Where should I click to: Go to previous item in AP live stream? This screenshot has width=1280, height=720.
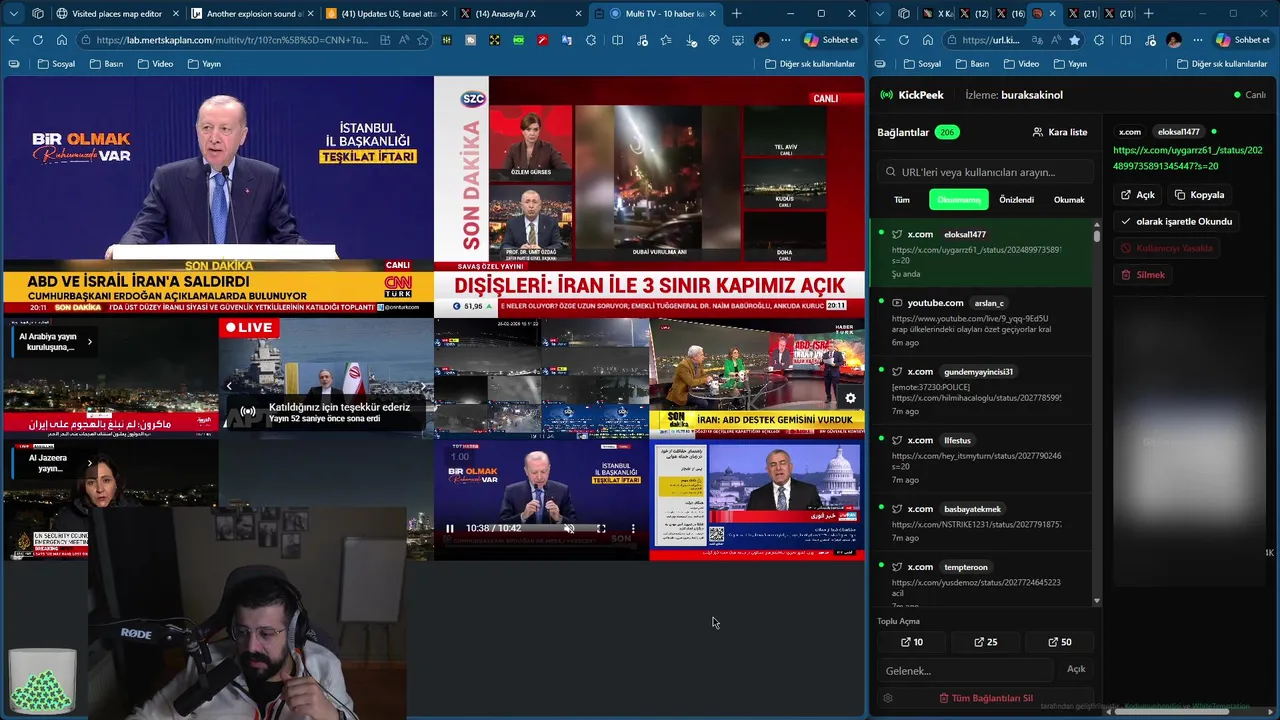229,385
